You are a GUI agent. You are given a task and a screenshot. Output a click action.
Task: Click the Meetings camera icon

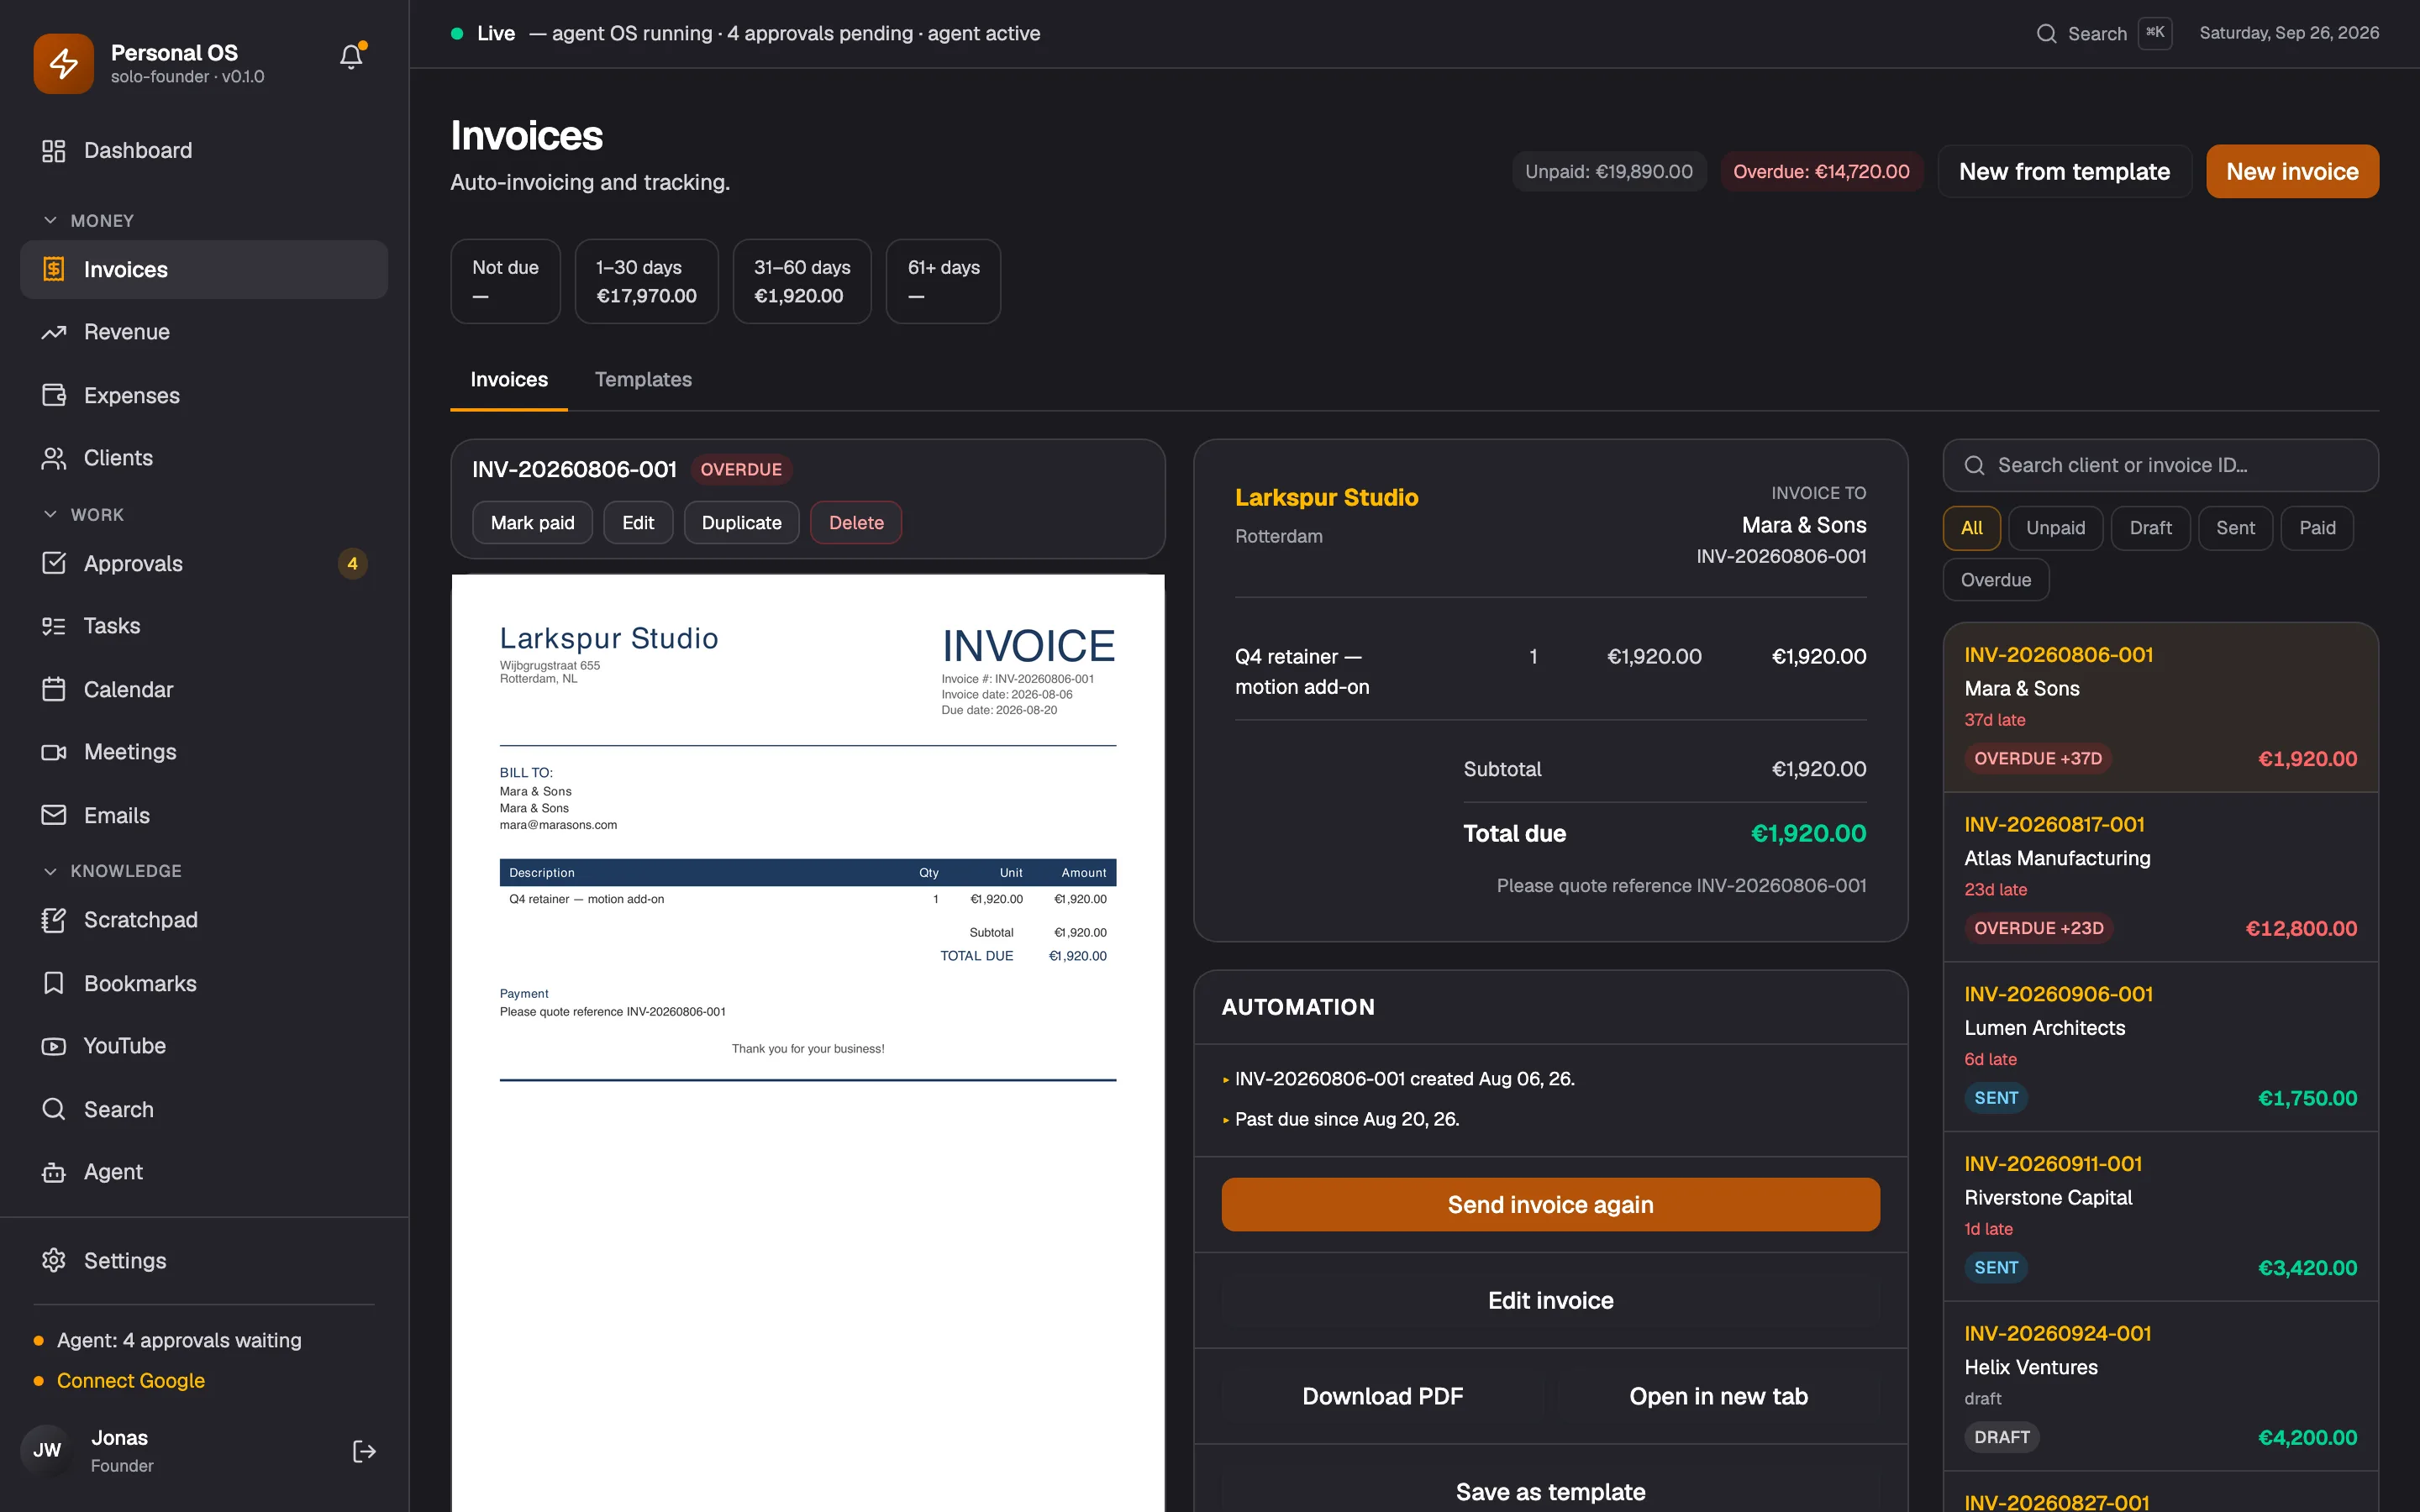tap(54, 752)
